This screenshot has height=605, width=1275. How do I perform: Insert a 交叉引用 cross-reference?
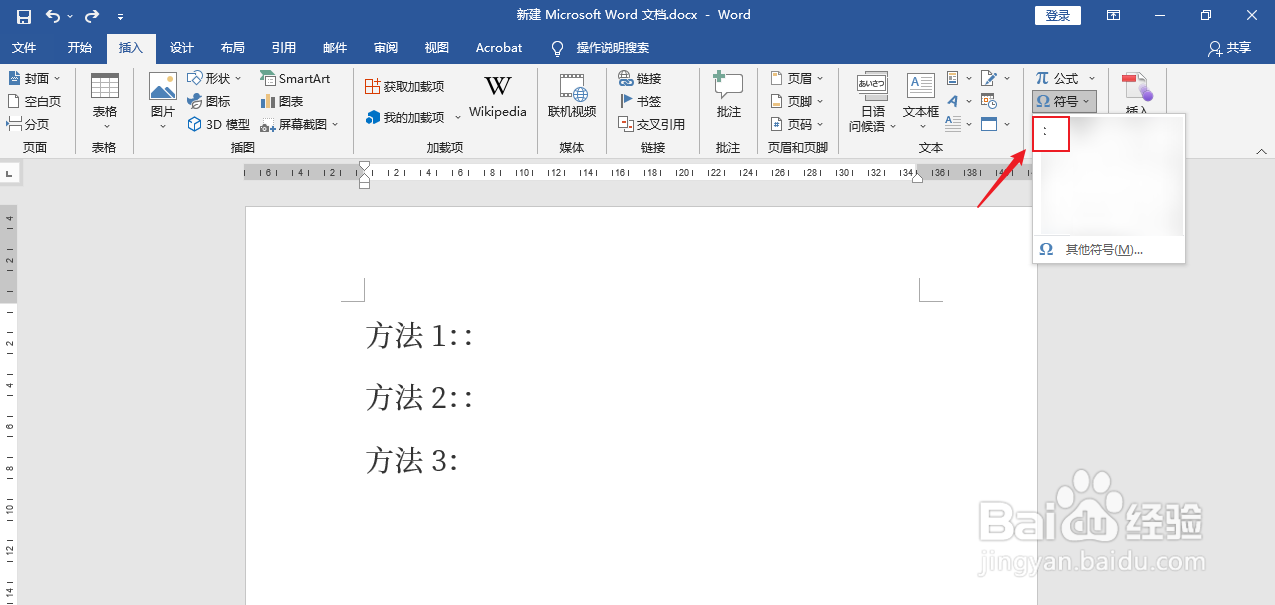[650, 124]
